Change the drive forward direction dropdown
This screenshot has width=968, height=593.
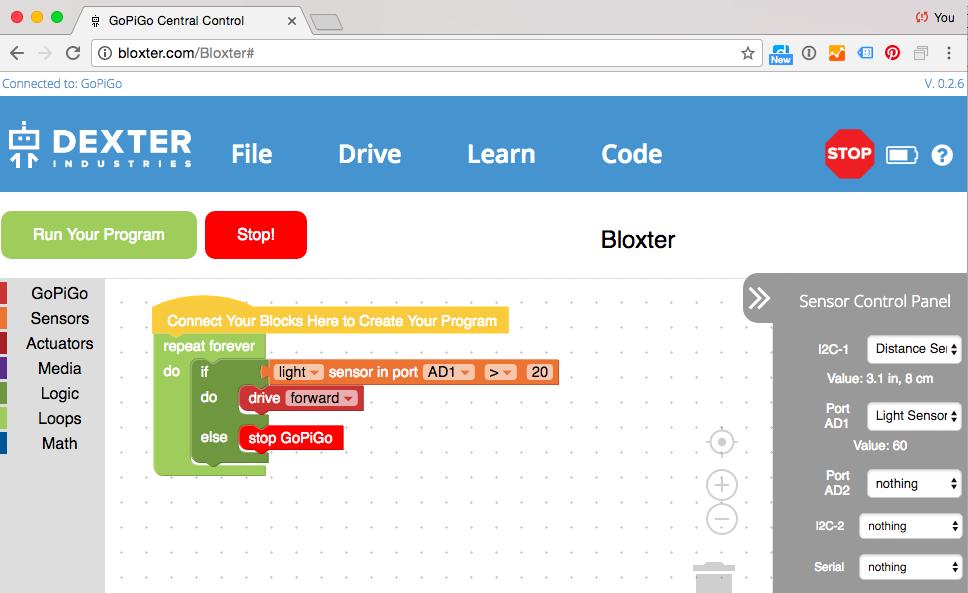tap(322, 398)
